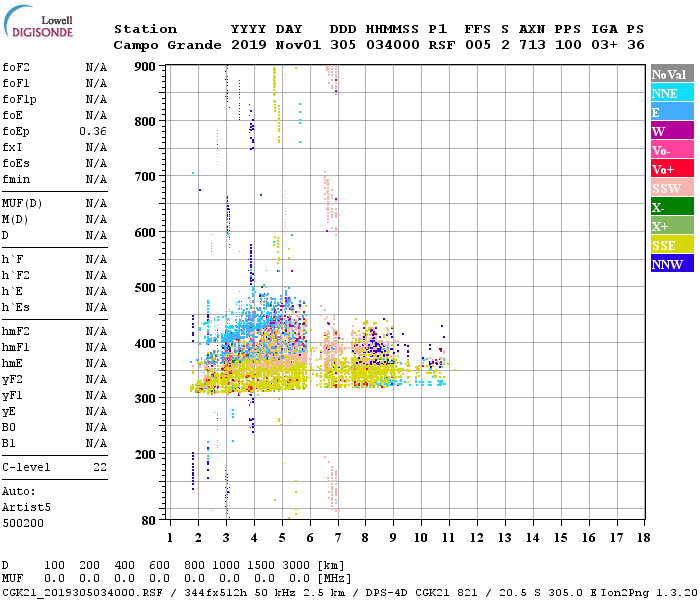Click the 500200 version number
This screenshot has height=600, width=700.
point(23,523)
